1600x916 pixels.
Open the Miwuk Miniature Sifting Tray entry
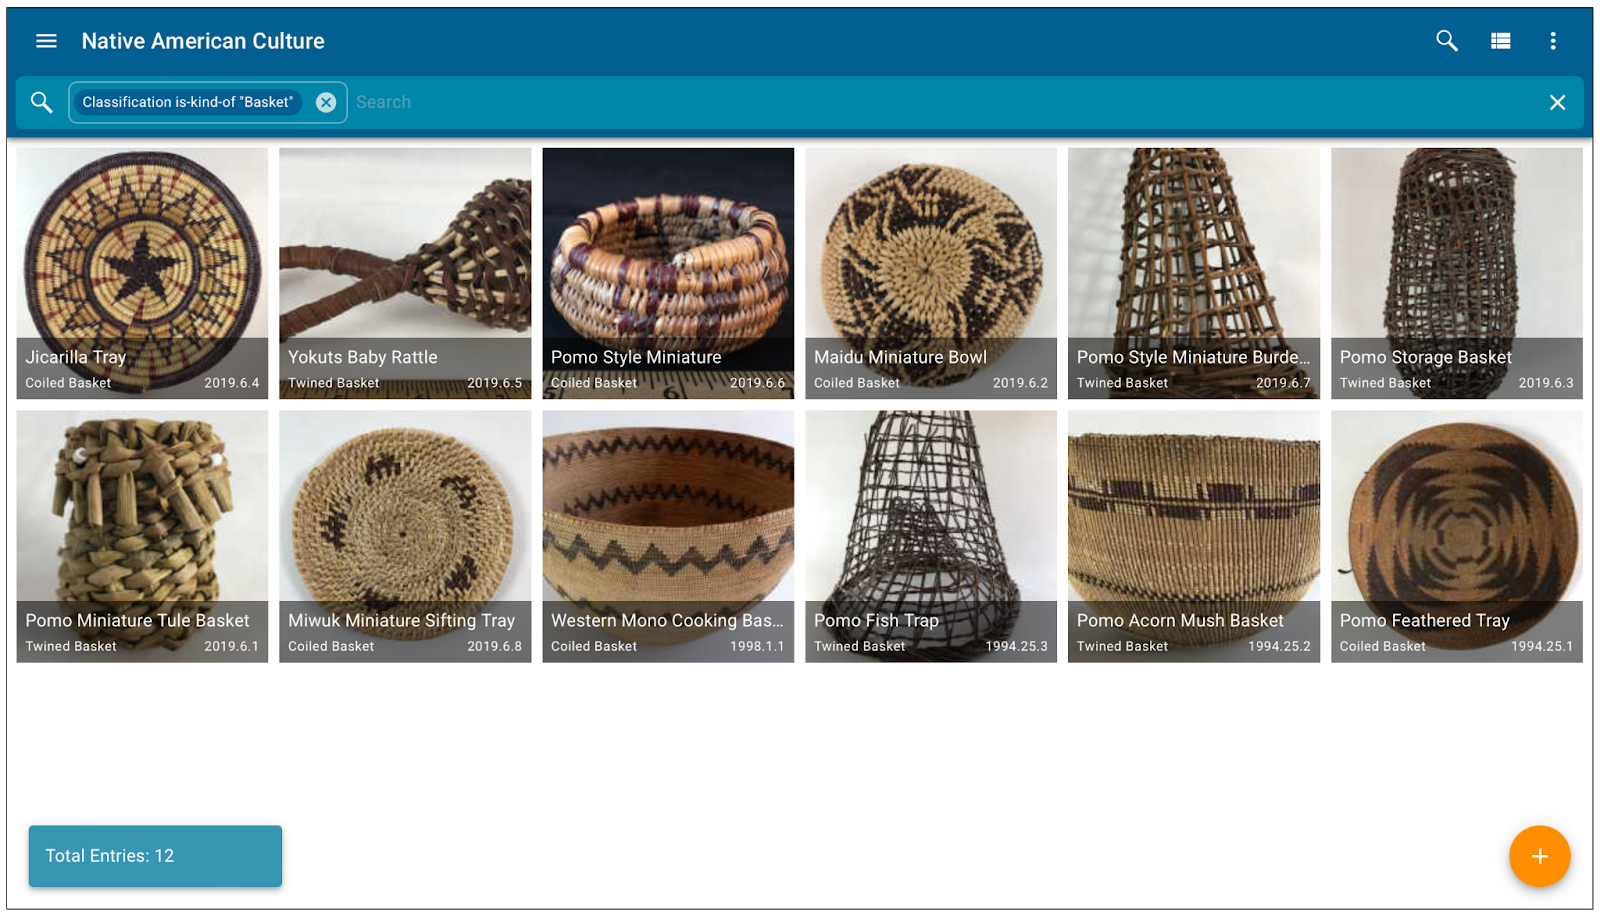coord(405,537)
